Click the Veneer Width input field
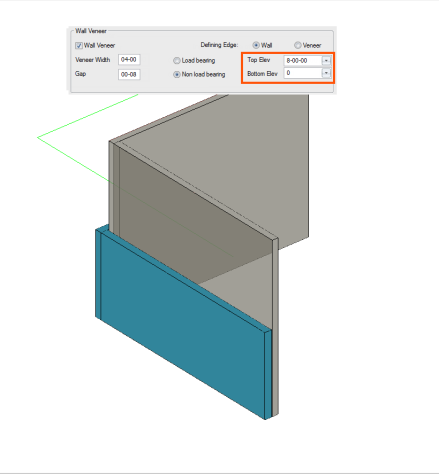This screenshot has width=439, height=475. coord(129,60)
